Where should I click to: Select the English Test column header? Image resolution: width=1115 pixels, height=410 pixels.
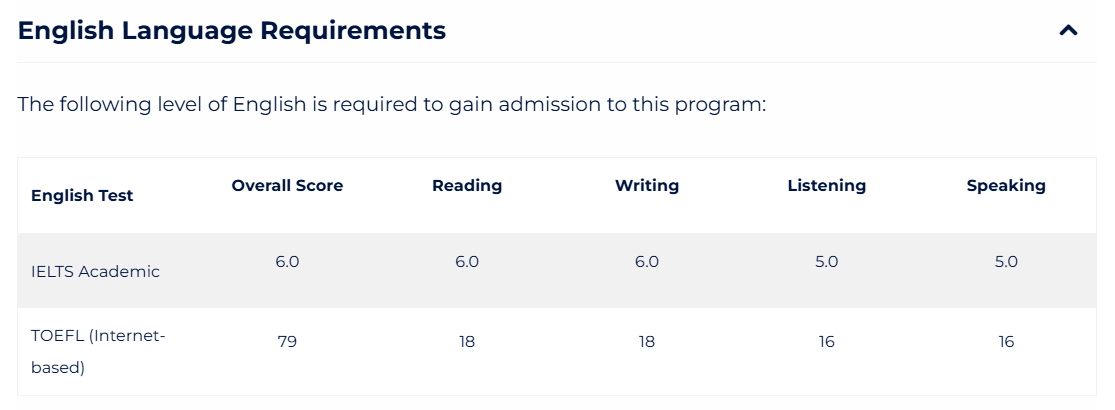coord(82,195)
